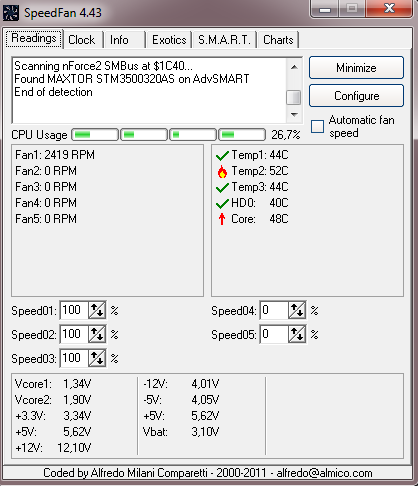
Task: Click the SpeedFan app icon in title bar
Action: (10, 13)
